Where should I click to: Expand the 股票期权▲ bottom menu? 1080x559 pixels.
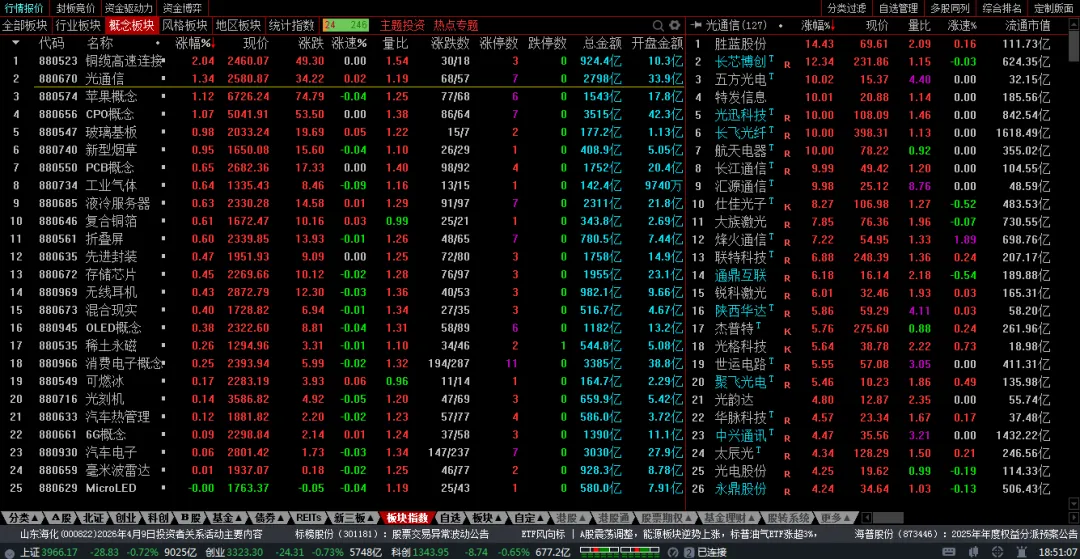tap(665, 518)
